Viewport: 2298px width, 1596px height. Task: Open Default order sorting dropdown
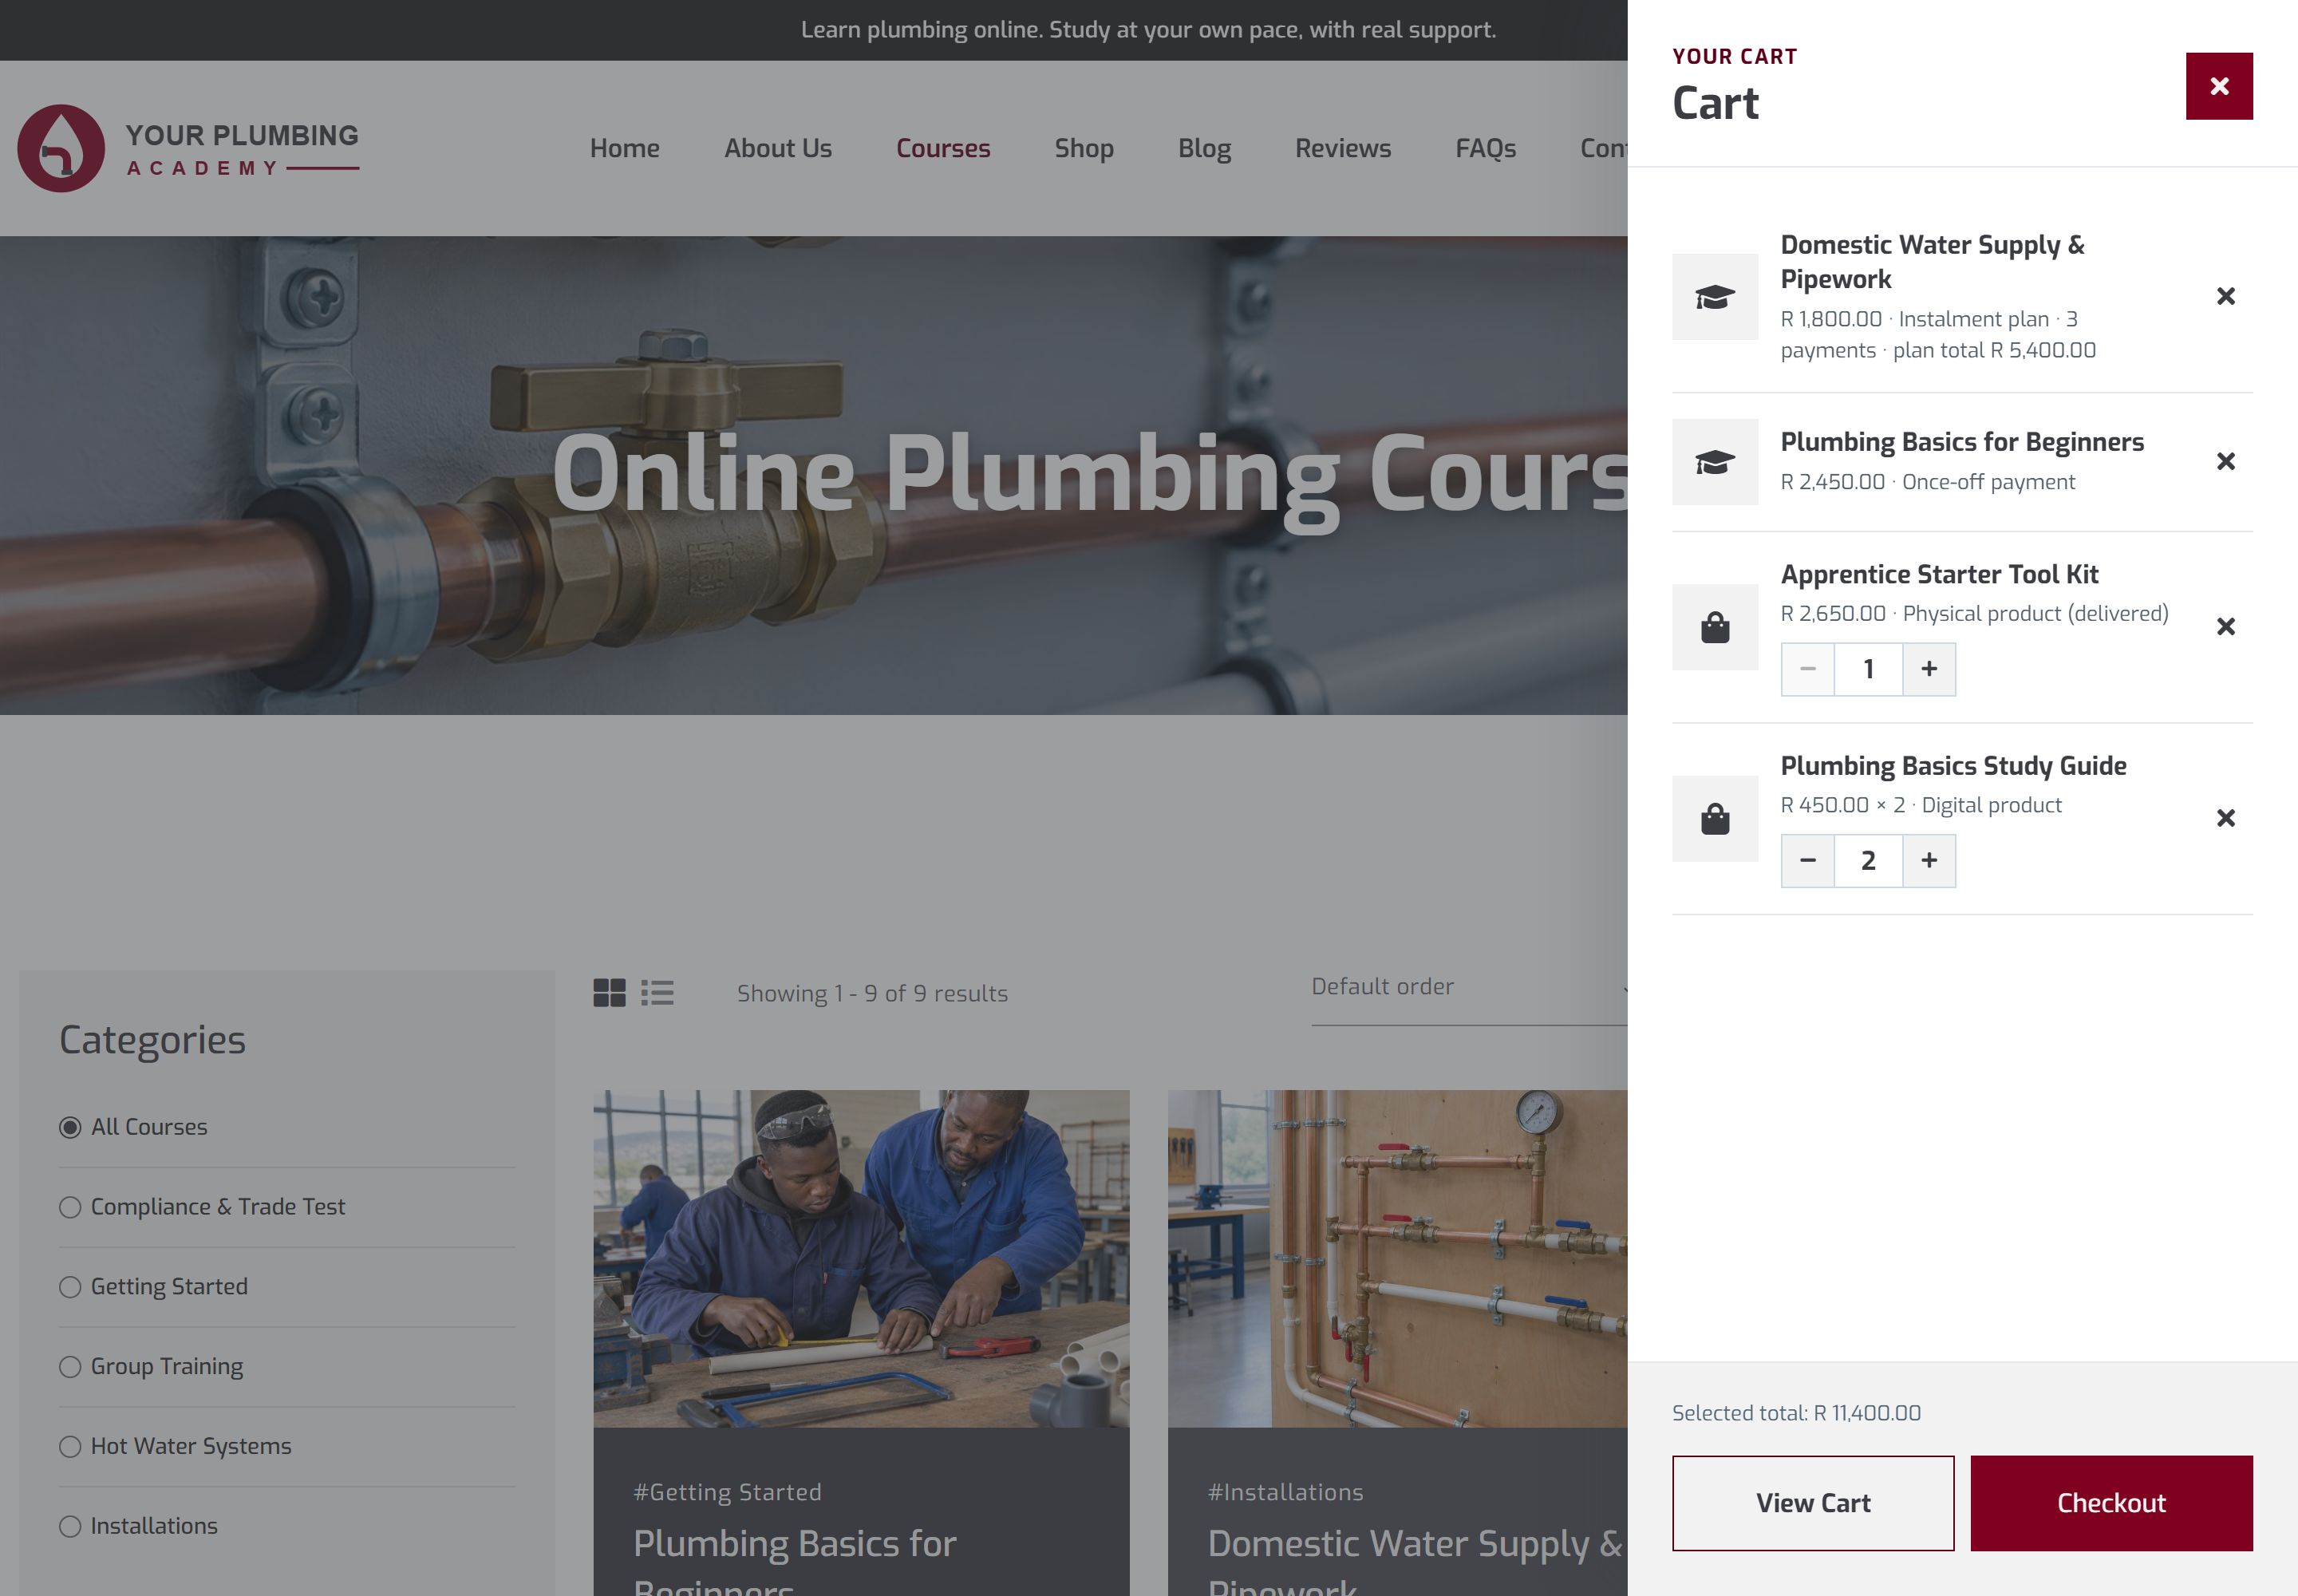point(1469,988)
